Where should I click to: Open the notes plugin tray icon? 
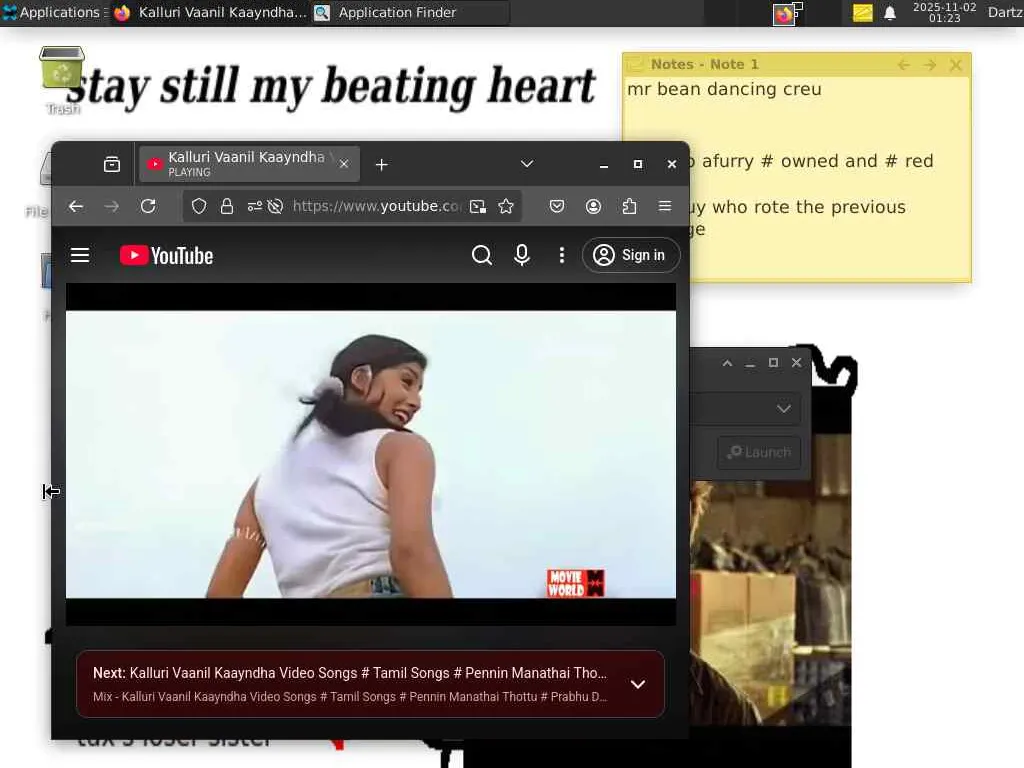[x=863, y=12]
